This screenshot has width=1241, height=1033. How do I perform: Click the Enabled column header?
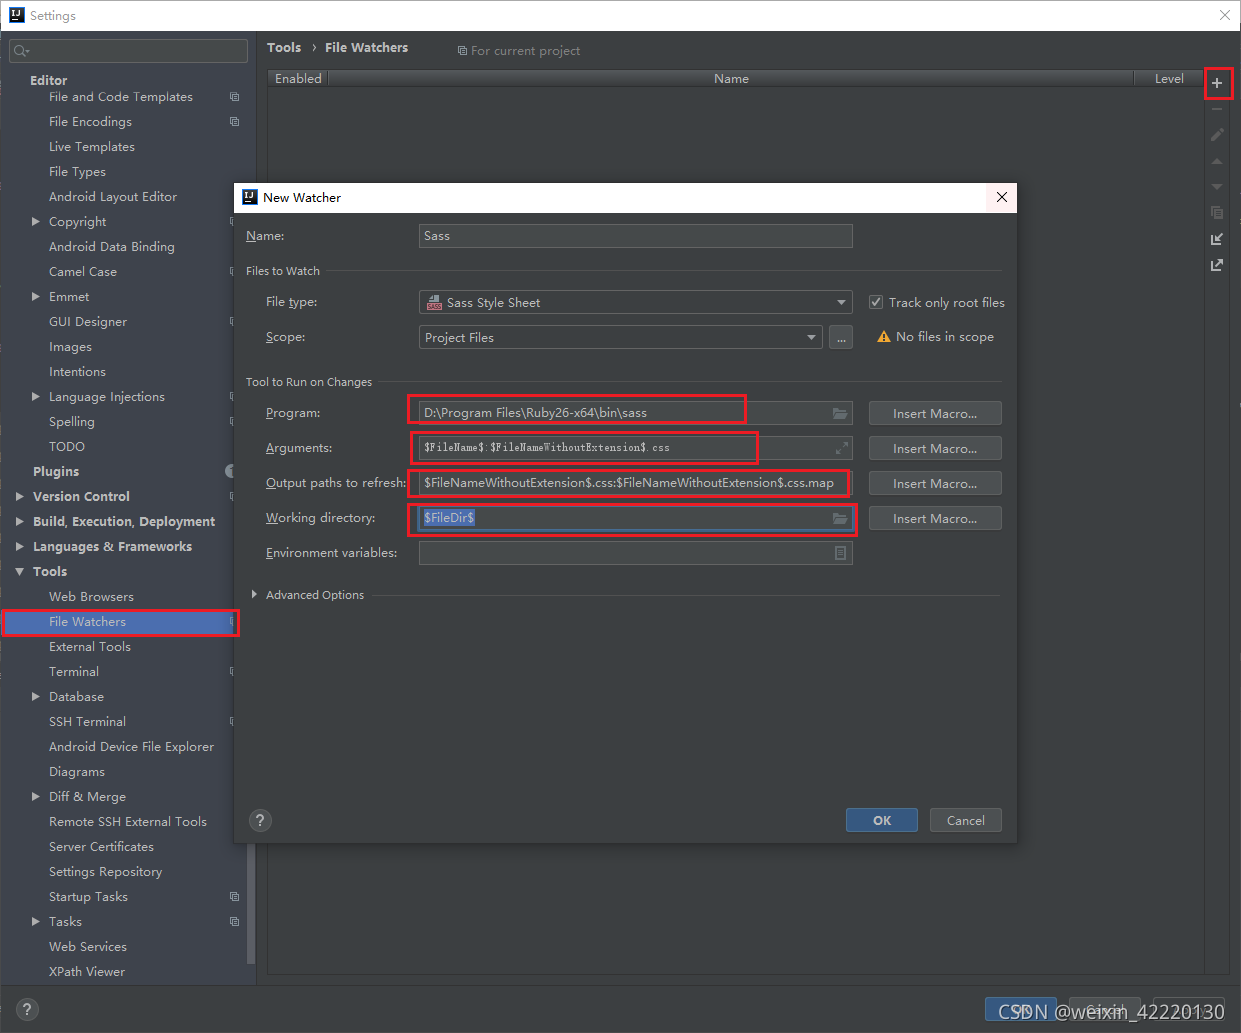click(x=298, y=78)
